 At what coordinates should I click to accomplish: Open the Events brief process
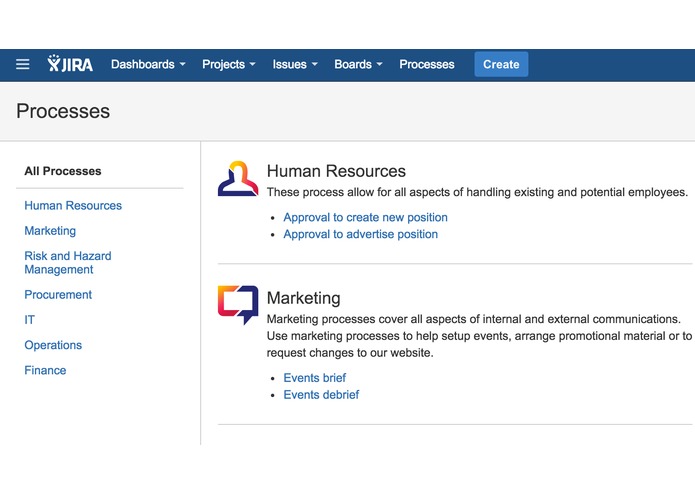click(315, 378)
